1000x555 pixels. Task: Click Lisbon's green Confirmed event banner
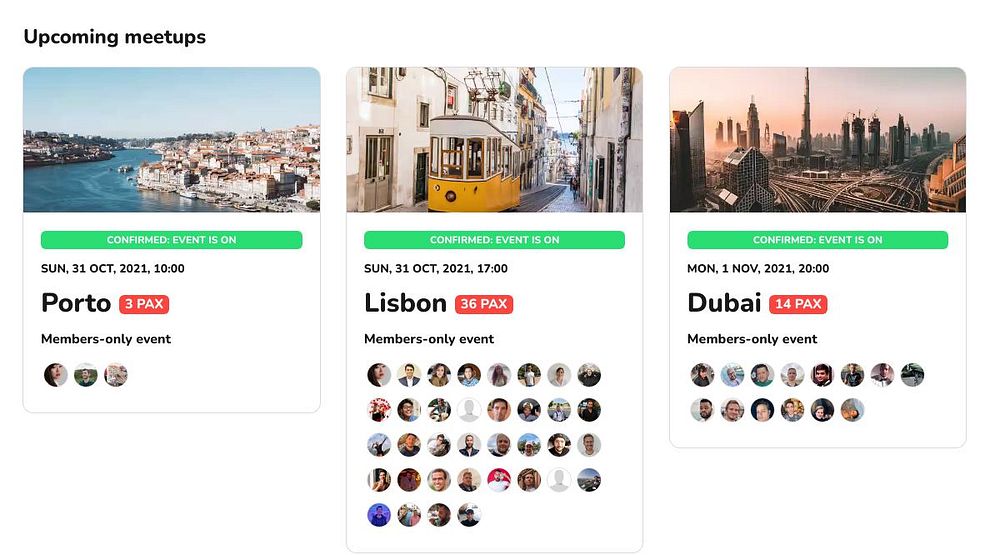coord(494,240)
